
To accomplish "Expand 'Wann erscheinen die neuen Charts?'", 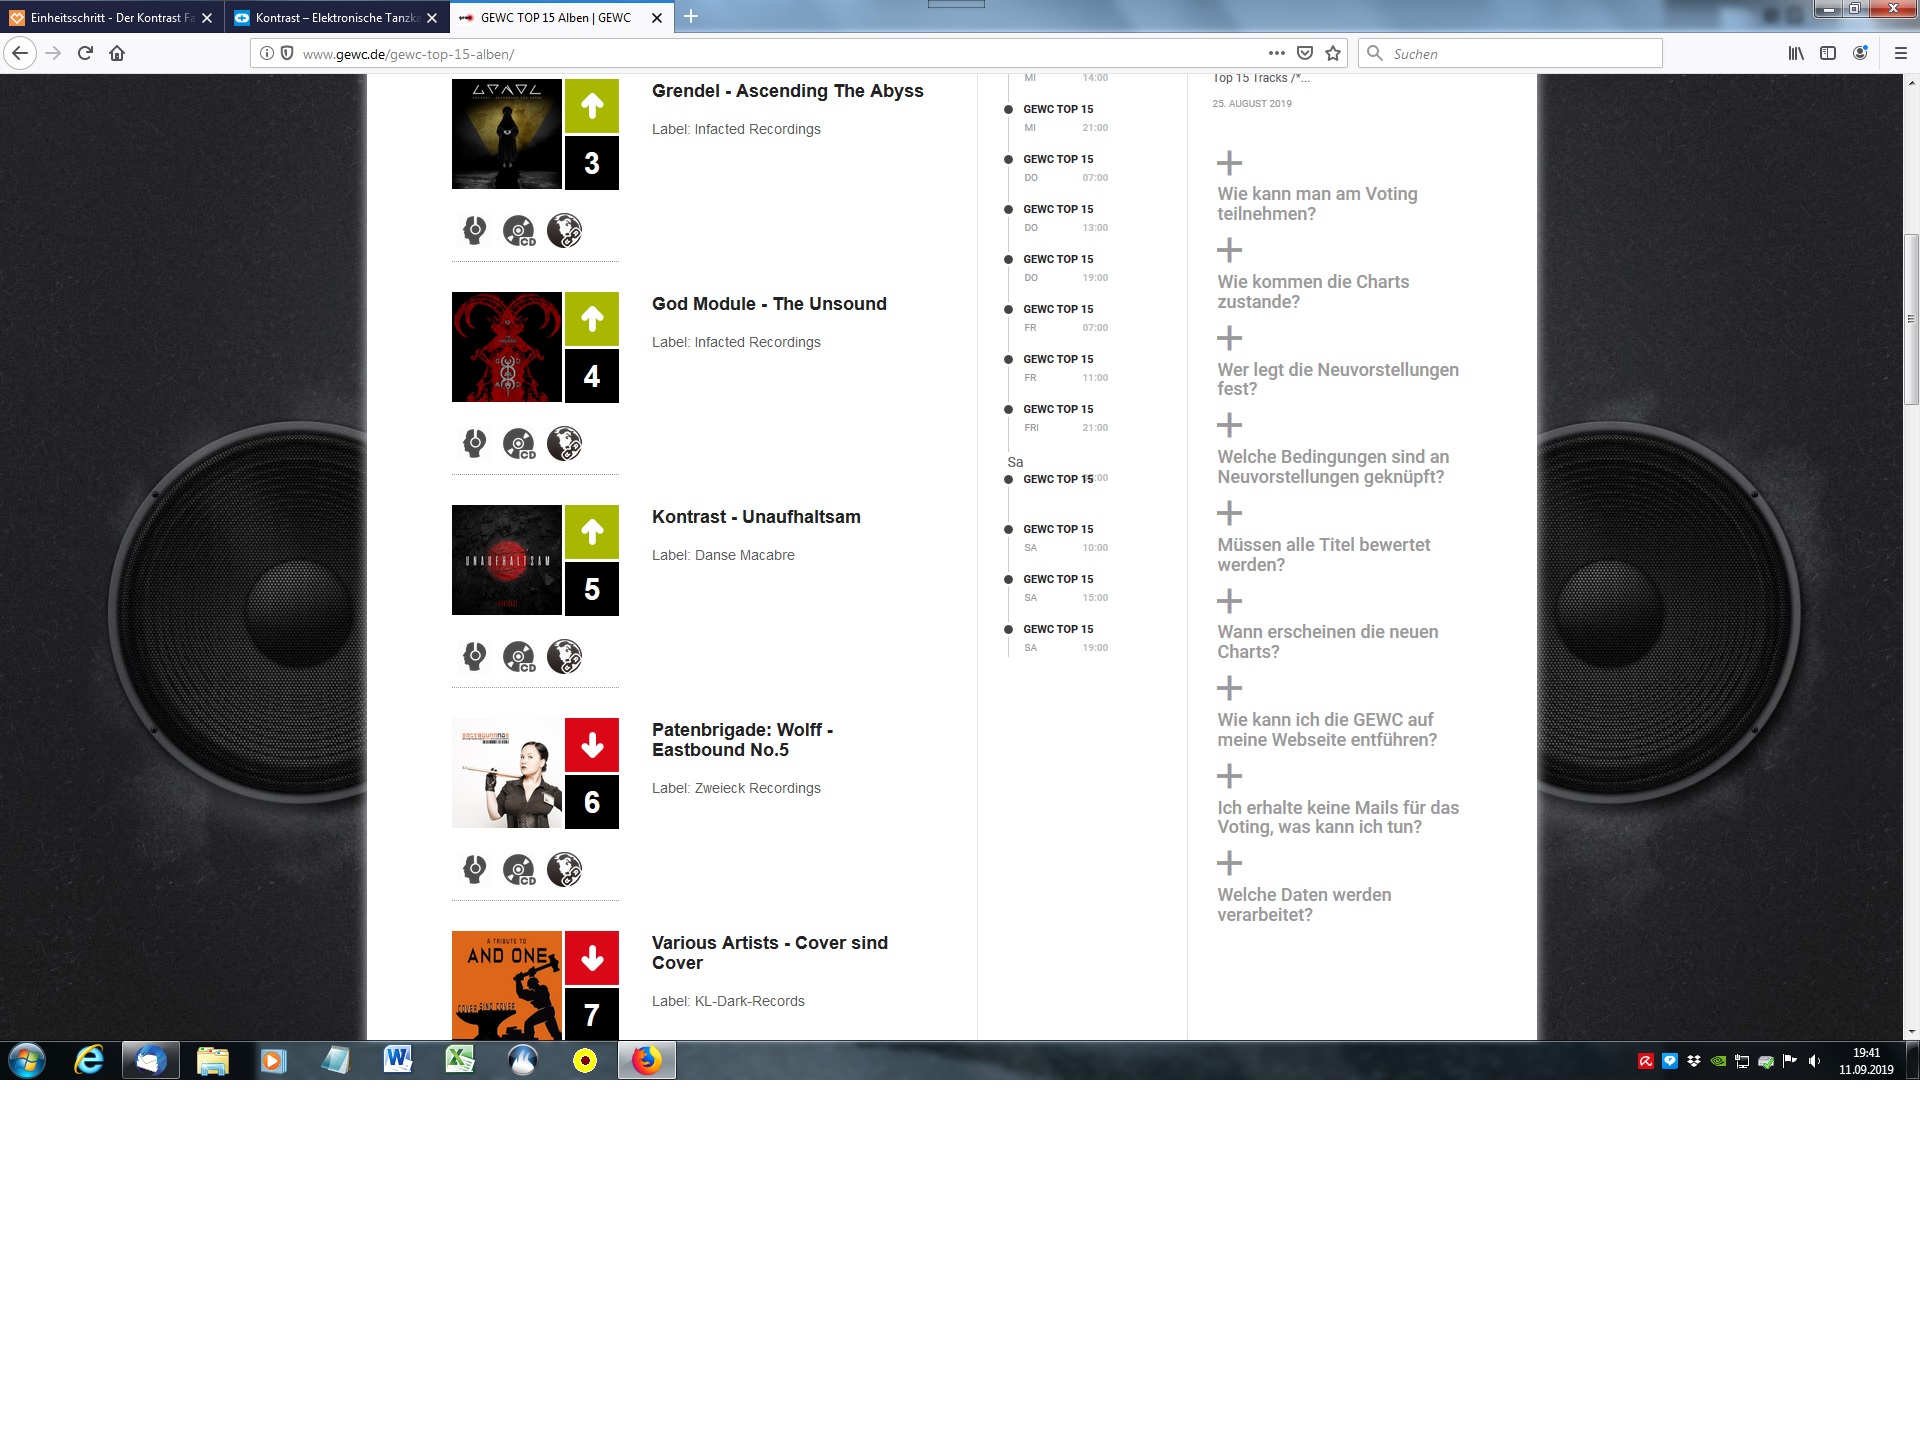I will 1229,601.
